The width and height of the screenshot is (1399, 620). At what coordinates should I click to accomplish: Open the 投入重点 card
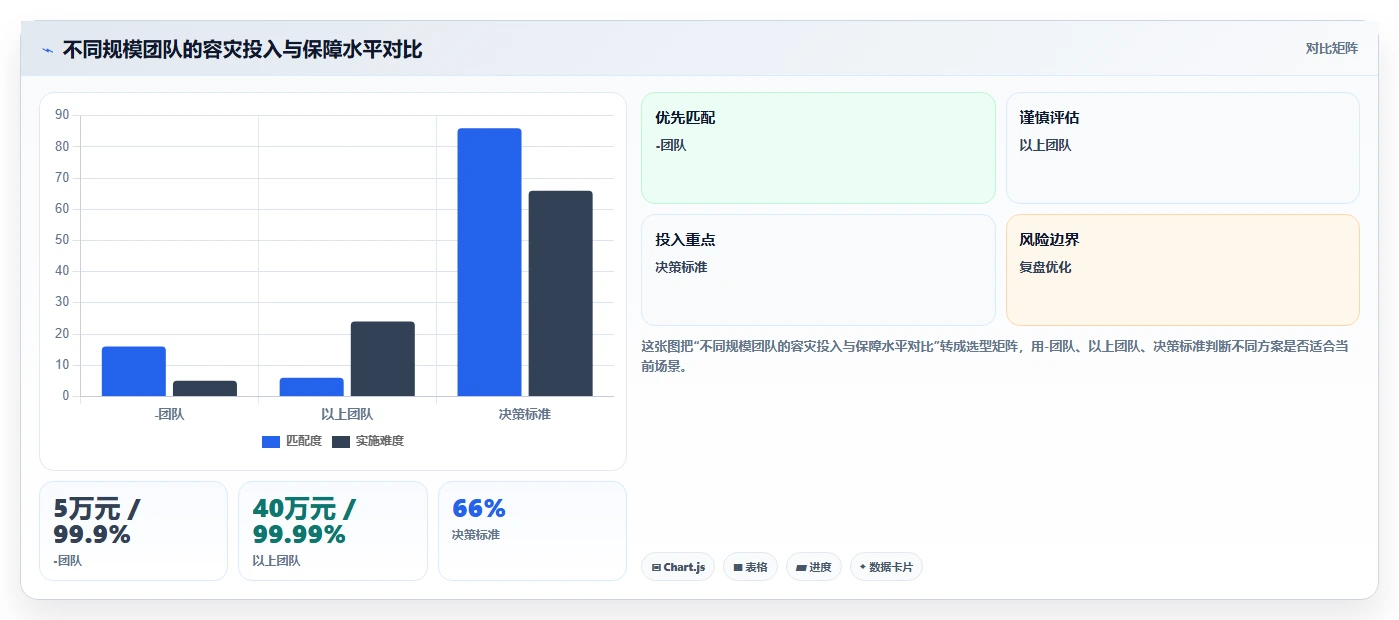click(818, 270)
